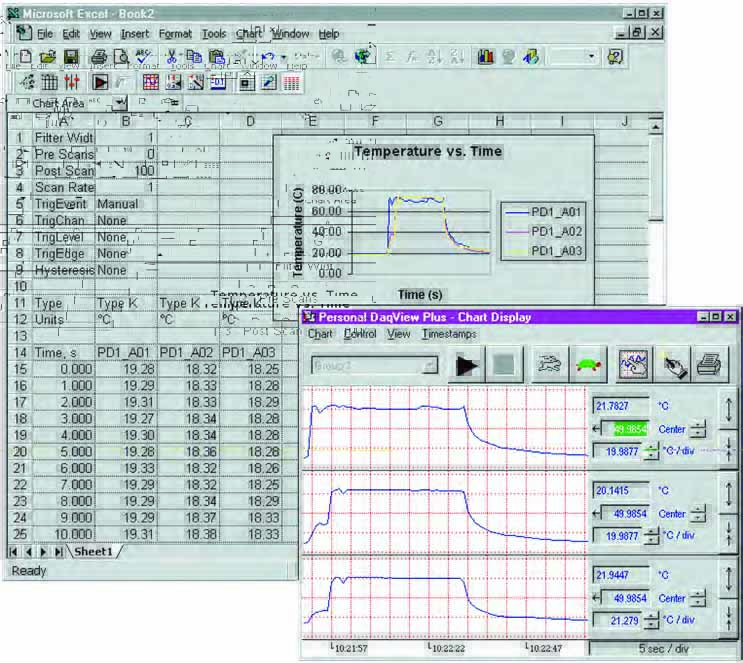The image size is (743, 663).
Task: Click the PD1_A01 legend entry in Excel chart
Action: 544,212
